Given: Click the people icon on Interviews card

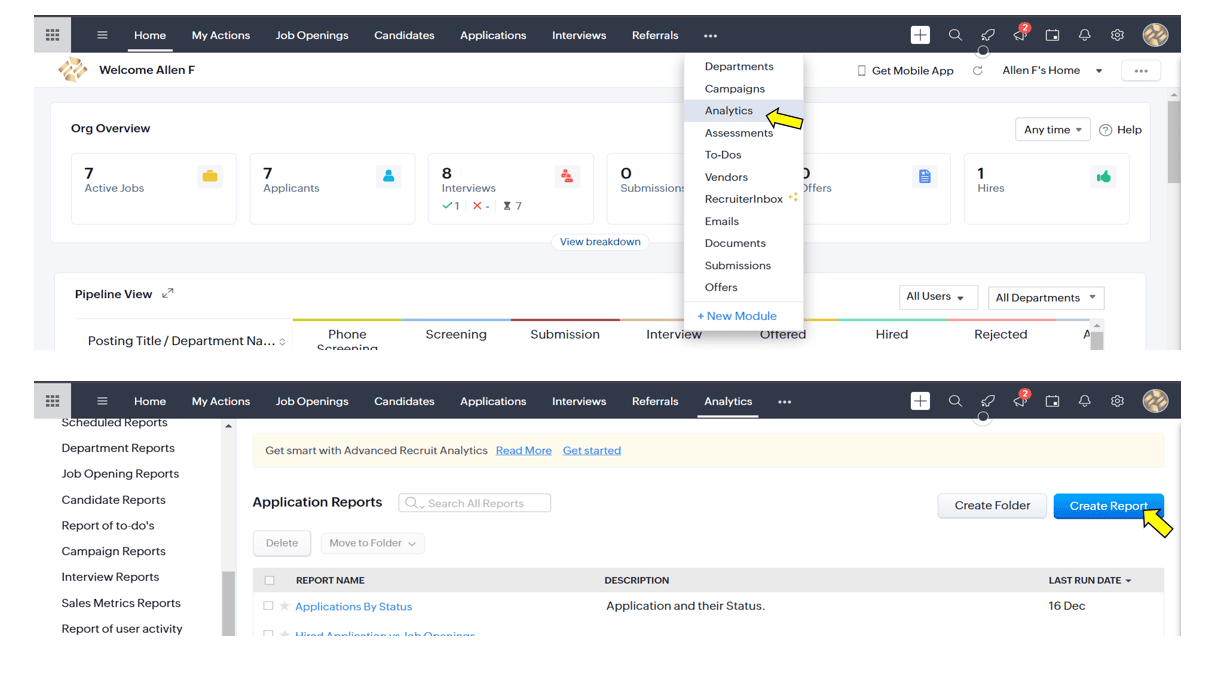Looking at the screenshot, I should coord(567,177).
